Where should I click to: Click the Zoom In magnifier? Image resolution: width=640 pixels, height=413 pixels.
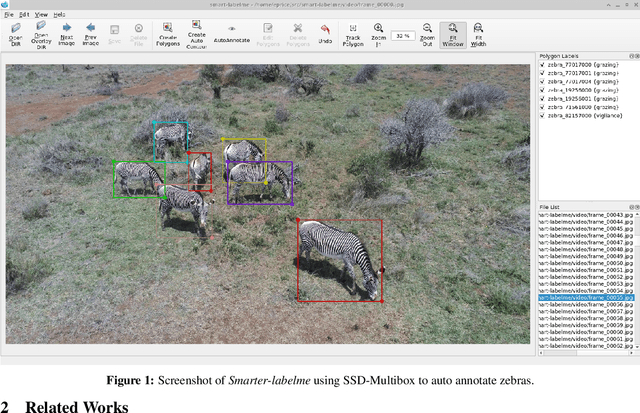378,35
